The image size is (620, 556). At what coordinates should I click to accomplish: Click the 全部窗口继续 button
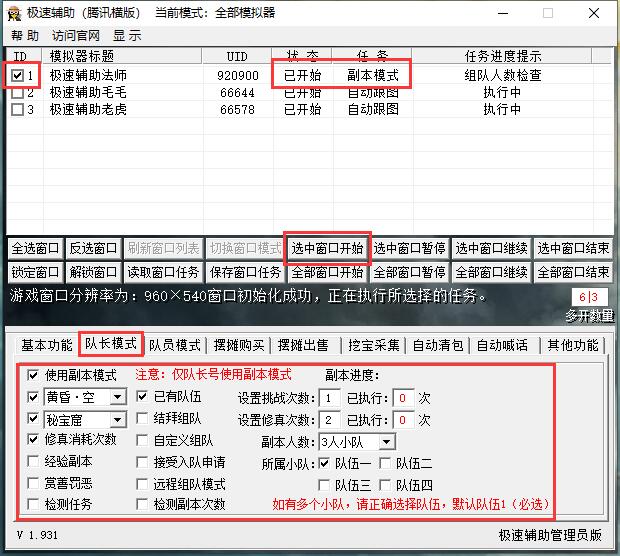coord(491,272)
